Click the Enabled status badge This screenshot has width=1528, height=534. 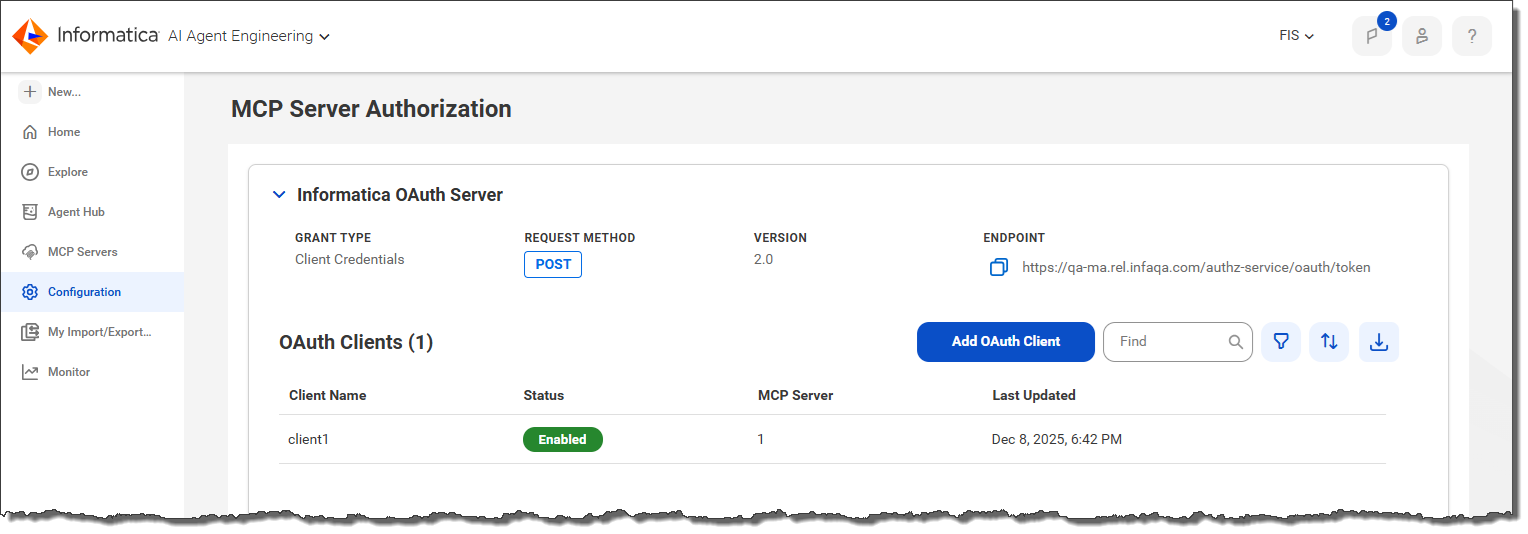(563, 439)
